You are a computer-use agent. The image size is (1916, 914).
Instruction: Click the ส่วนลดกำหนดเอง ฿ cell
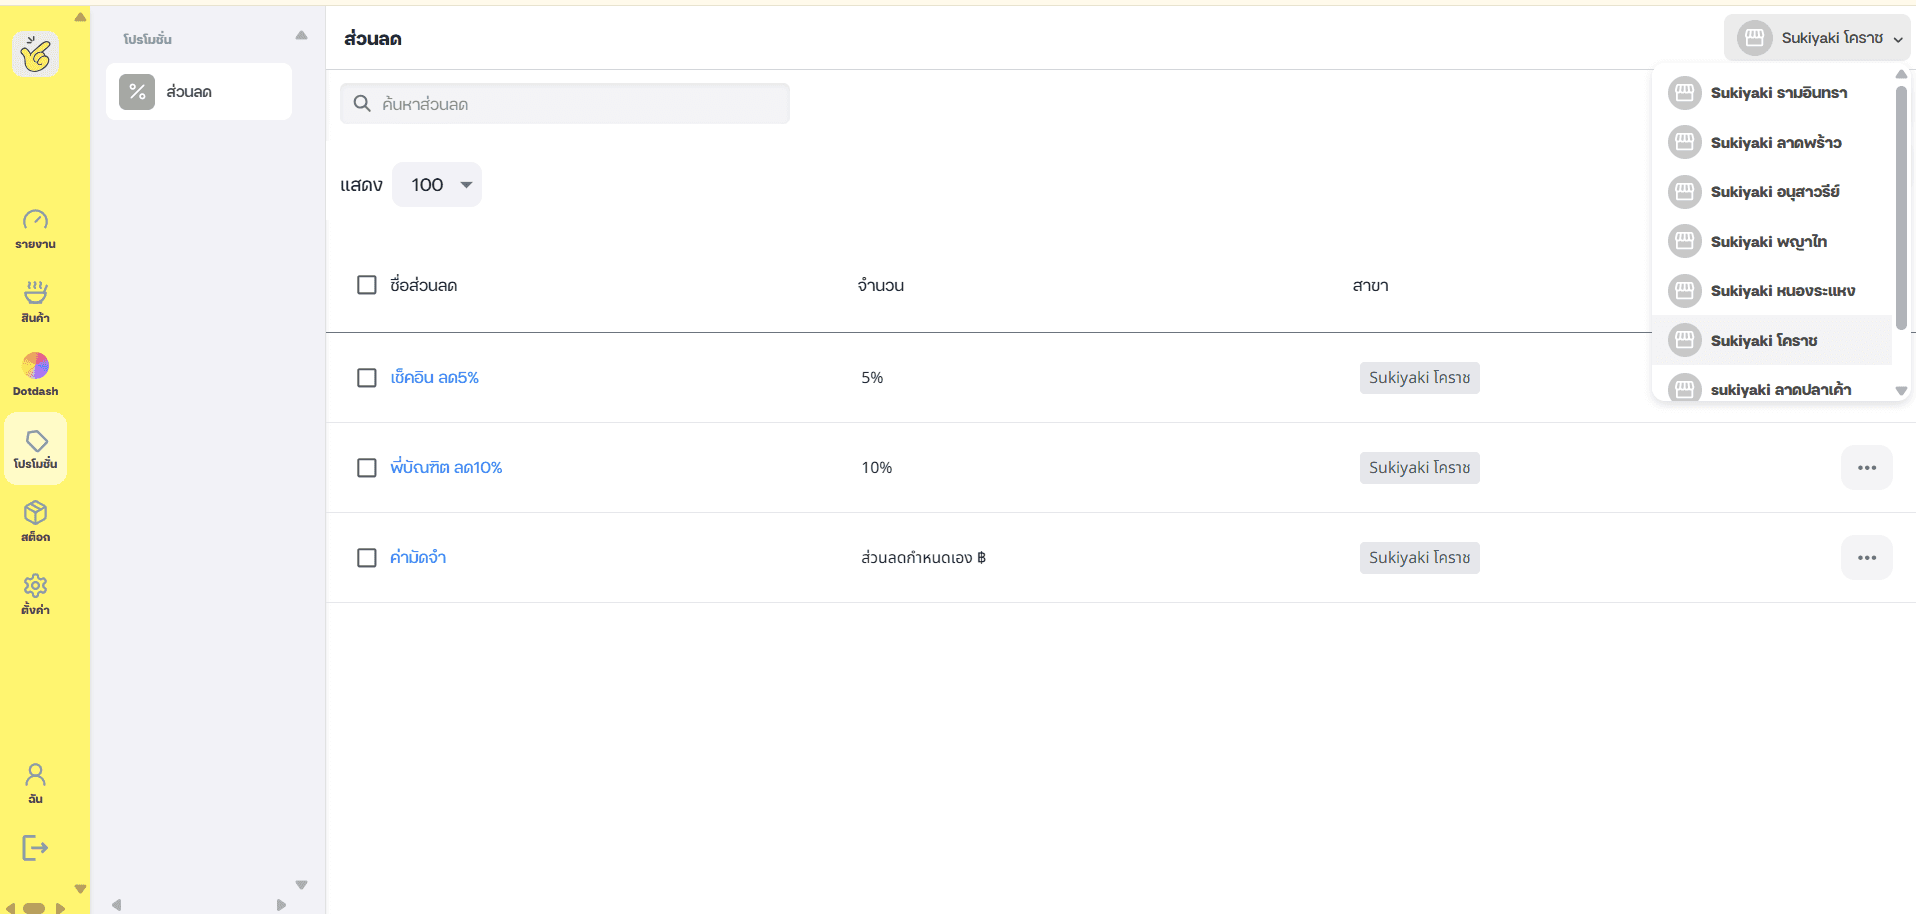coord(924,558)
